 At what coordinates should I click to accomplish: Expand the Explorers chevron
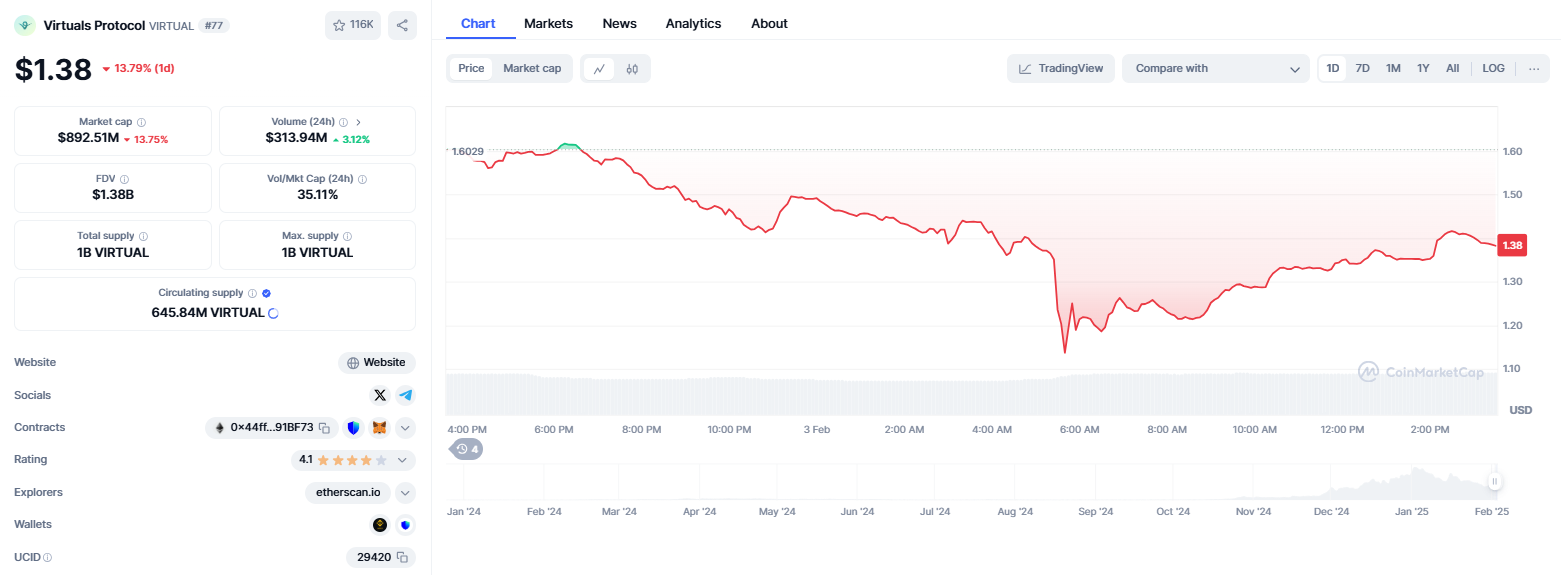click(405, 492)
